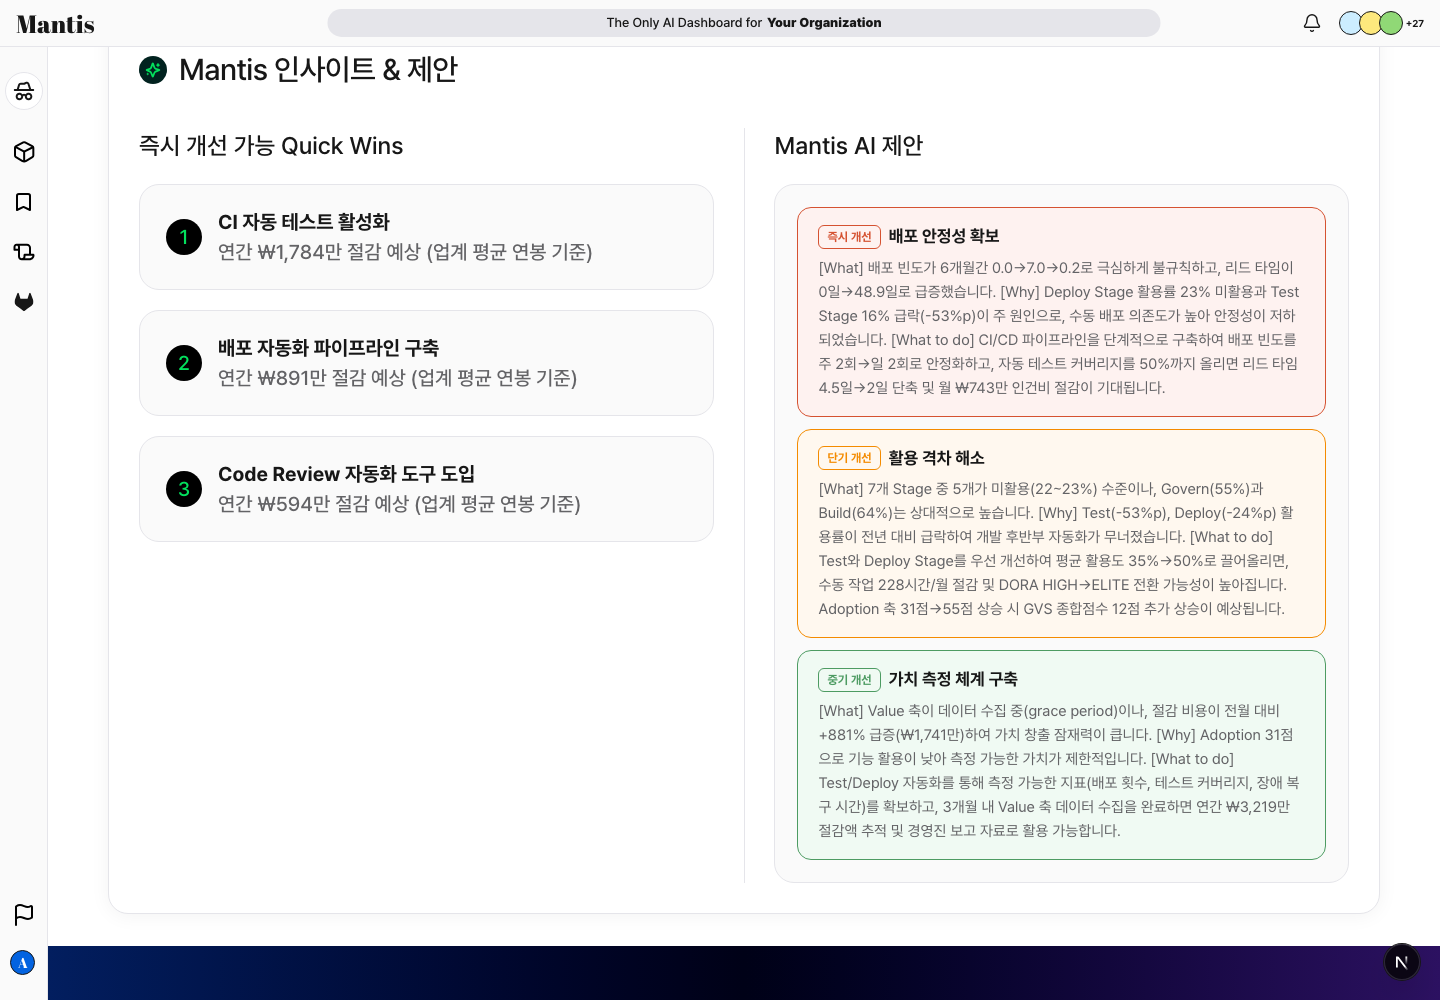The image size is (1440, 1000).
Task: Click the green value measurement proposal body text
Action: click(1060, 771)
